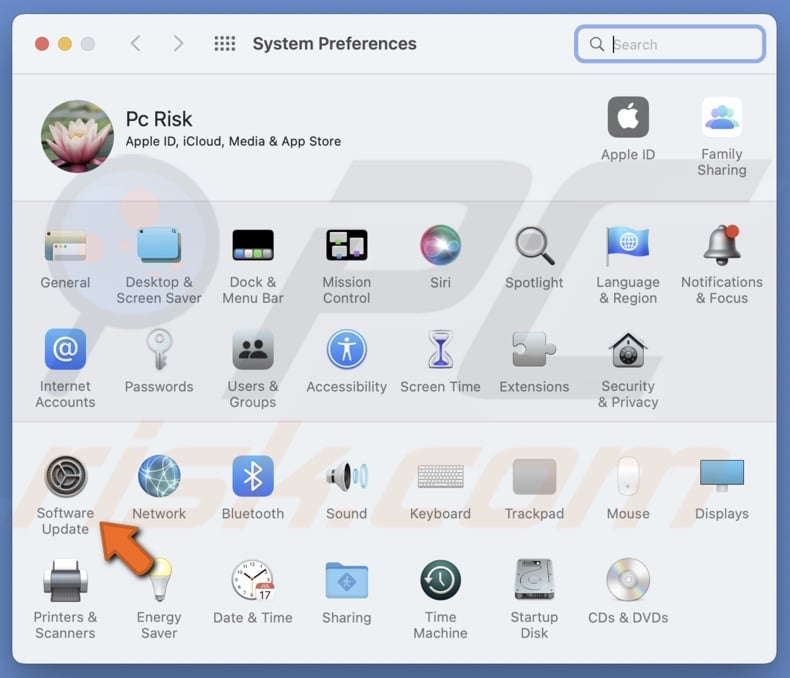Viewport: 790px width, 678px height.
Task: Open Internet Accounts pane
Action: pyautogui.click(x=65, y=349)
